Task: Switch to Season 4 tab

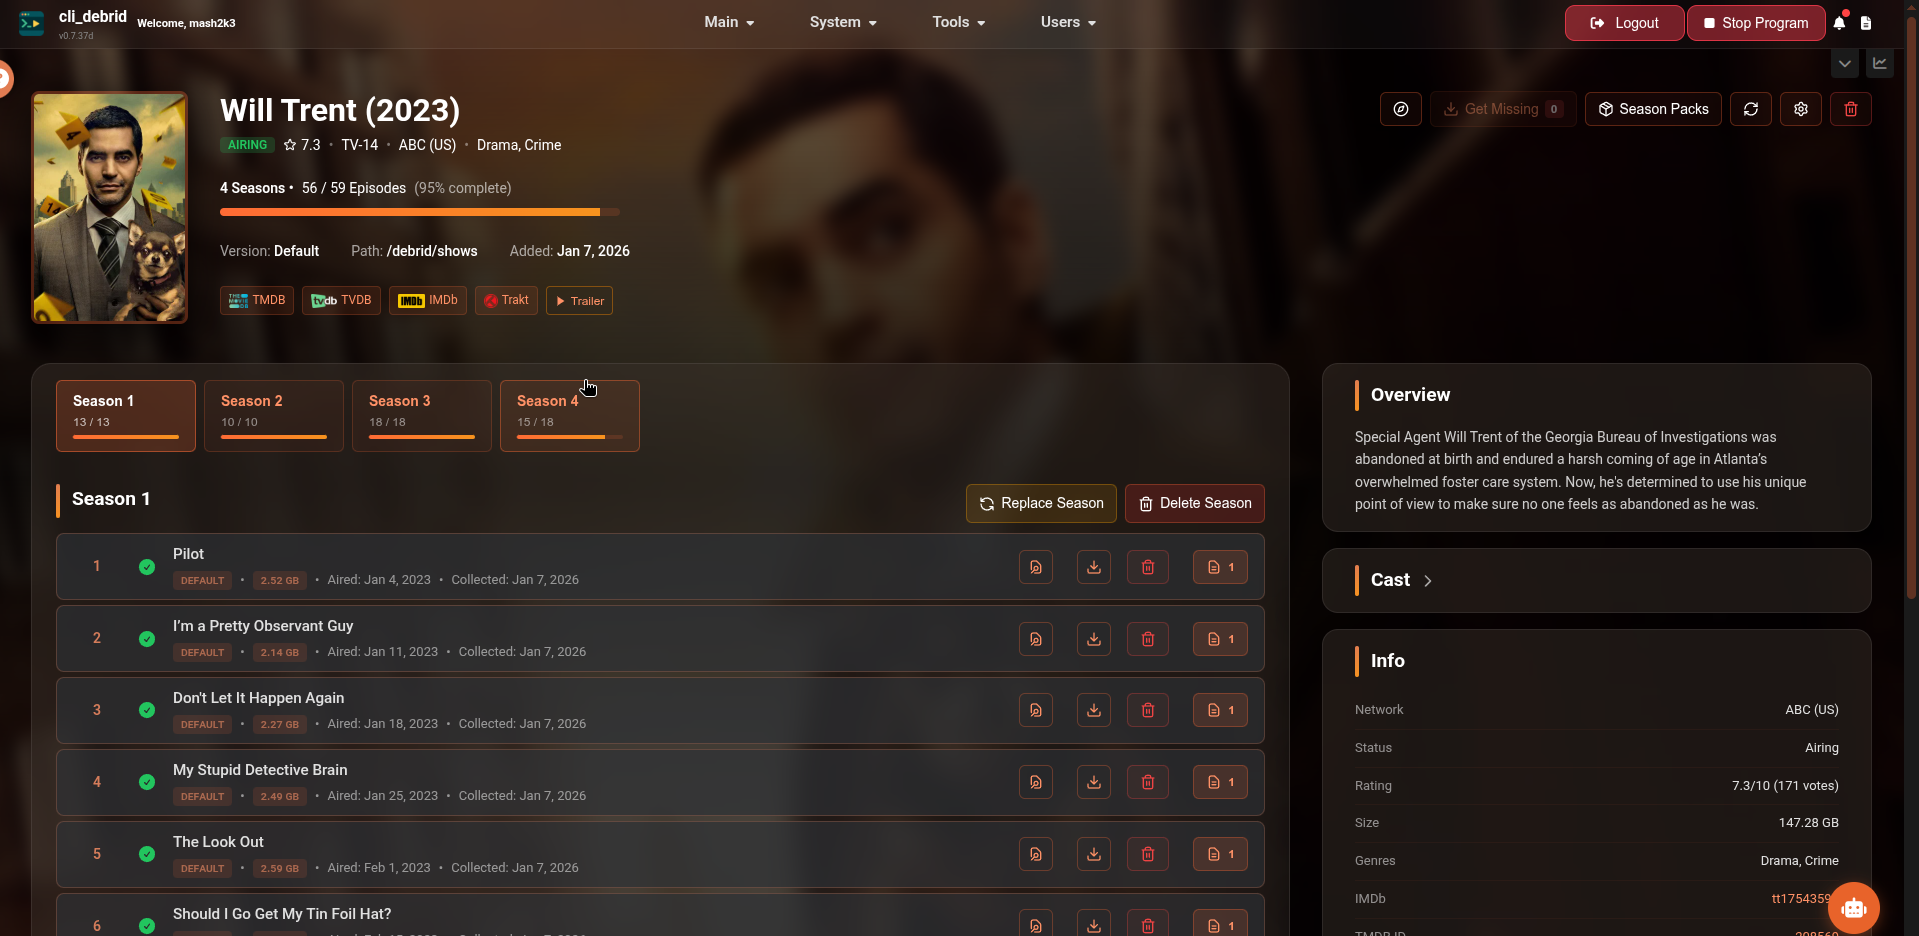Action: (570, 416)
